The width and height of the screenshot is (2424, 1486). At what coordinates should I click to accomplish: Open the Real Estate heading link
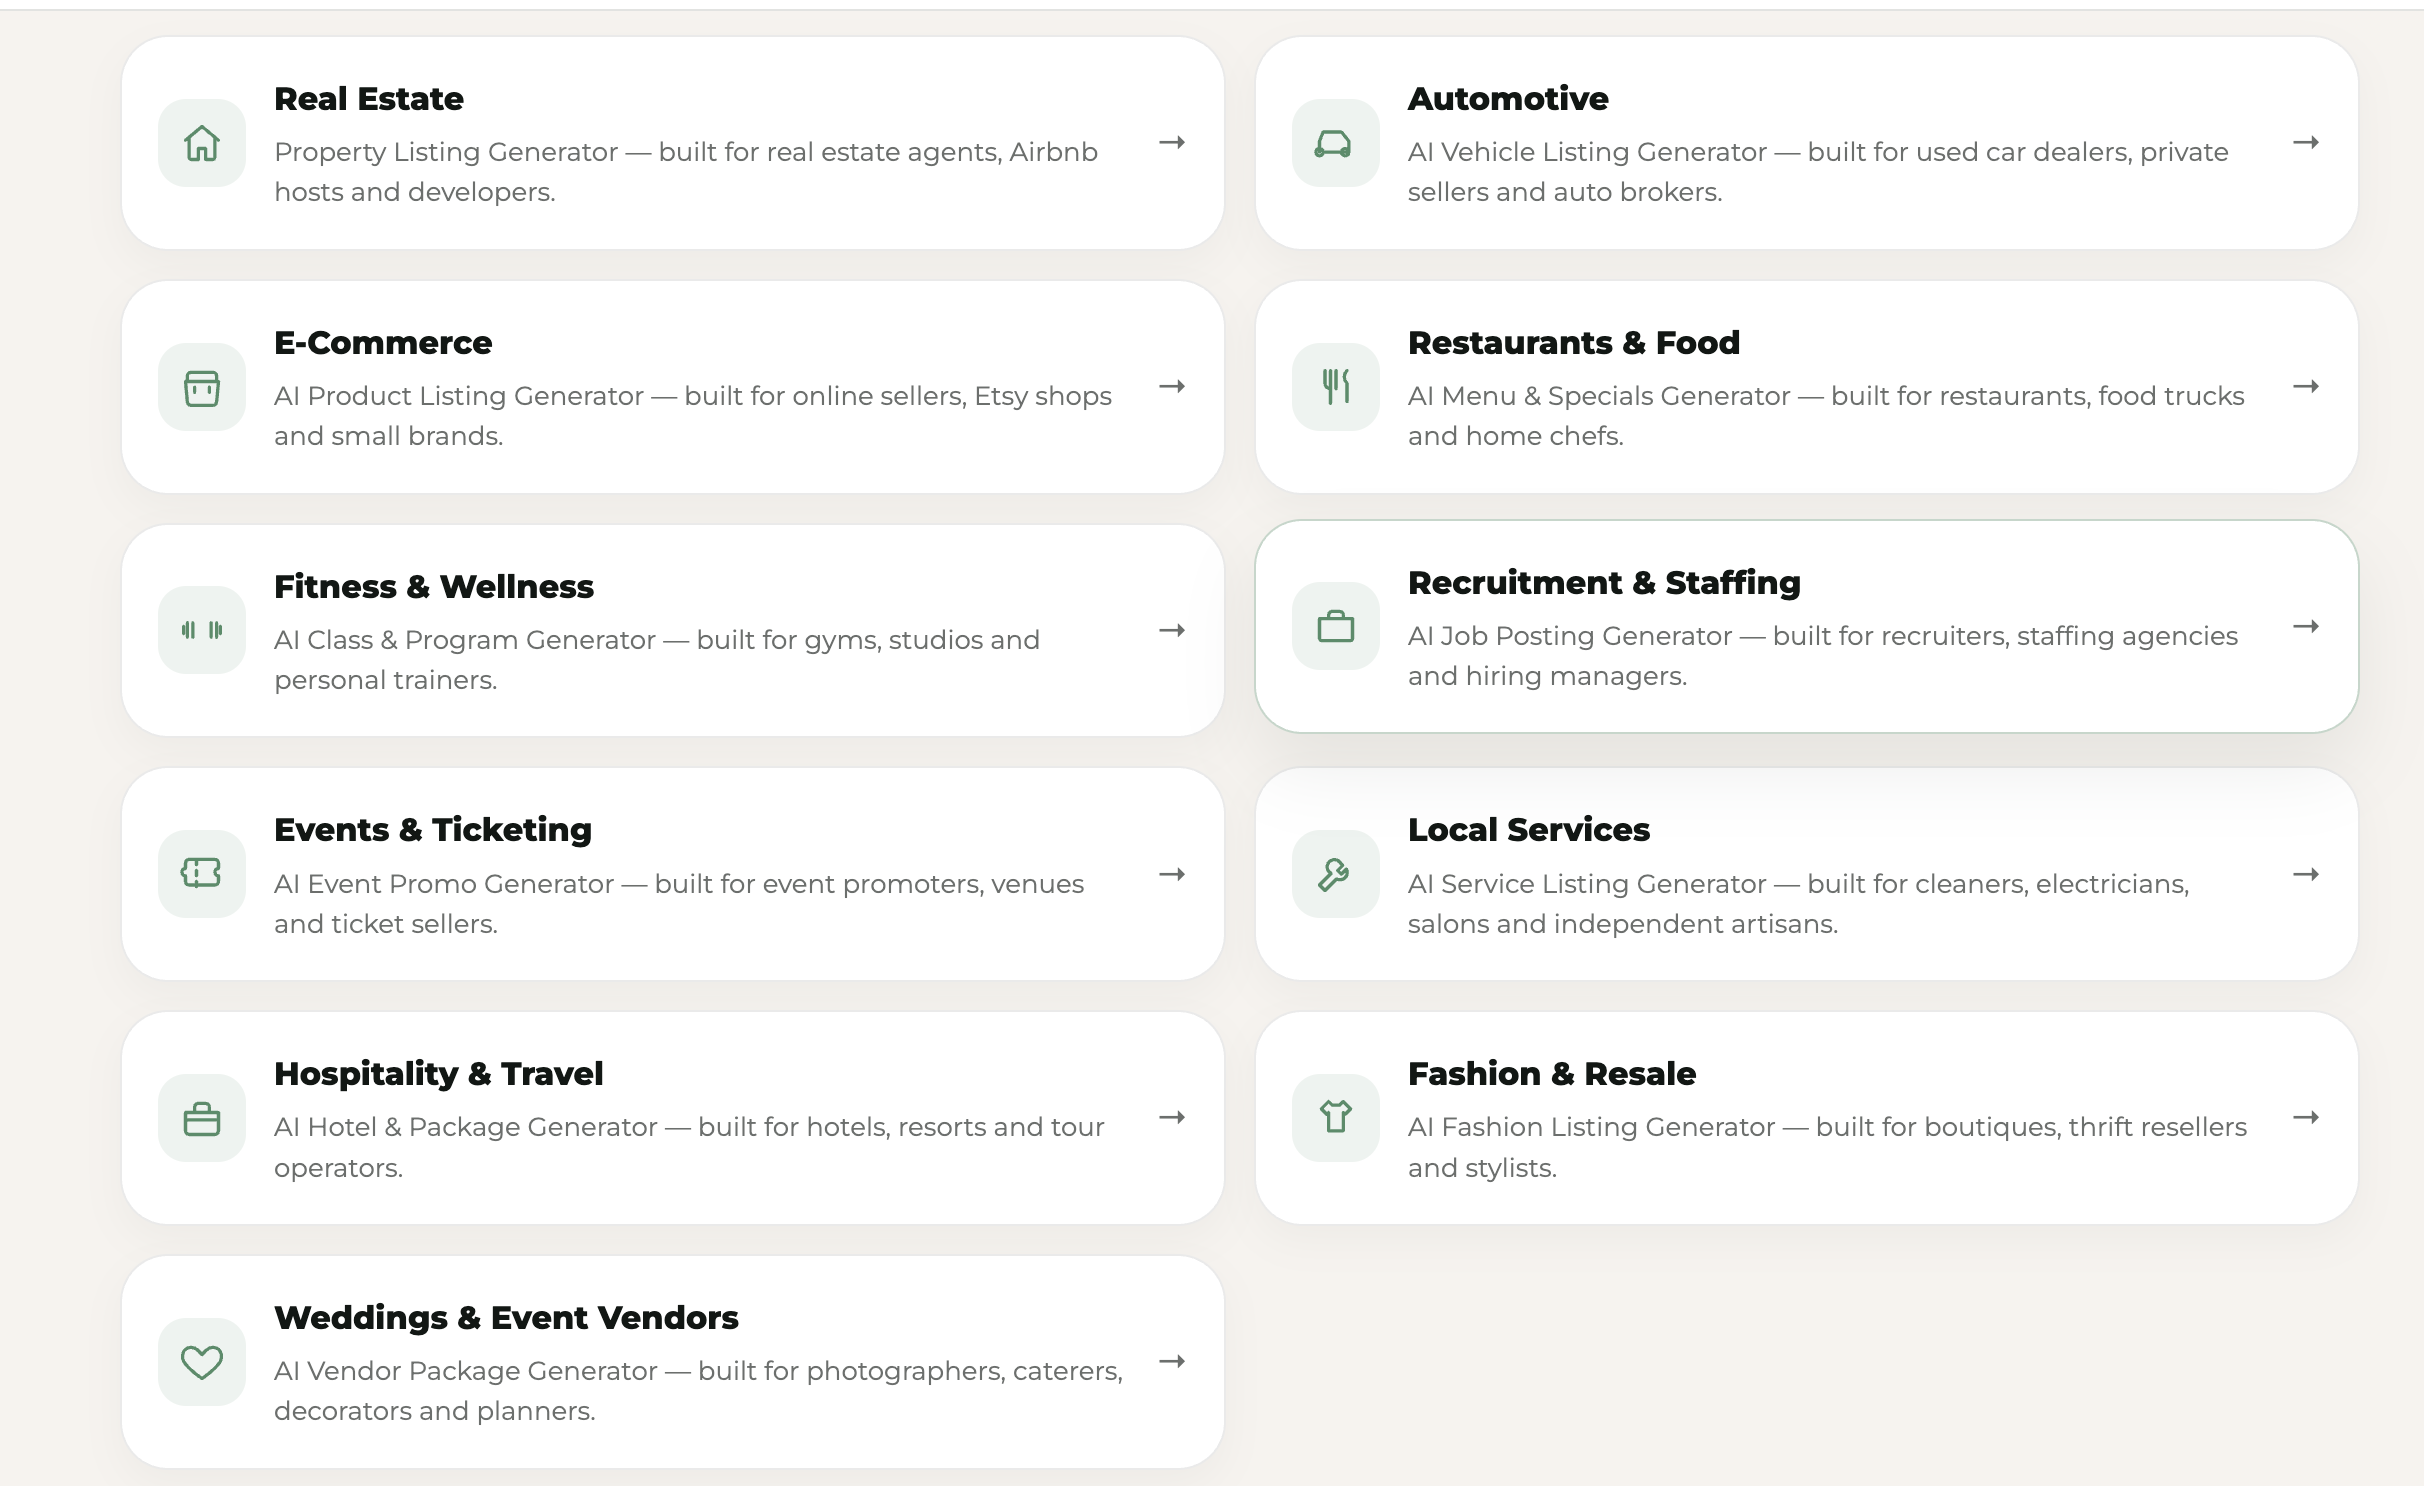[x=368, y=99]
